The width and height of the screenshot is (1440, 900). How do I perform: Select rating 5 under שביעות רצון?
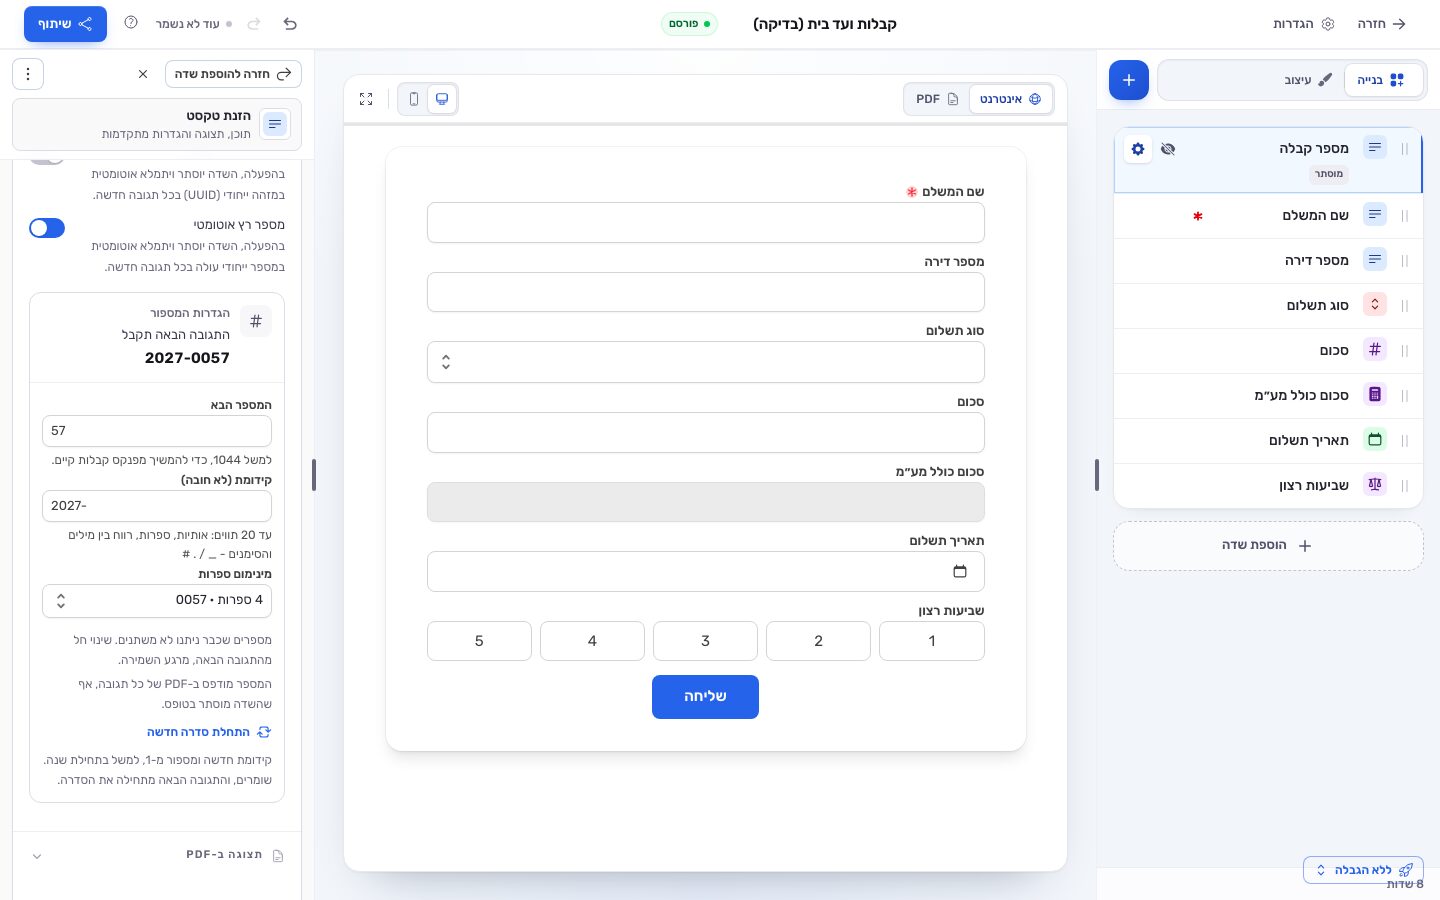(x=479, y=641)
